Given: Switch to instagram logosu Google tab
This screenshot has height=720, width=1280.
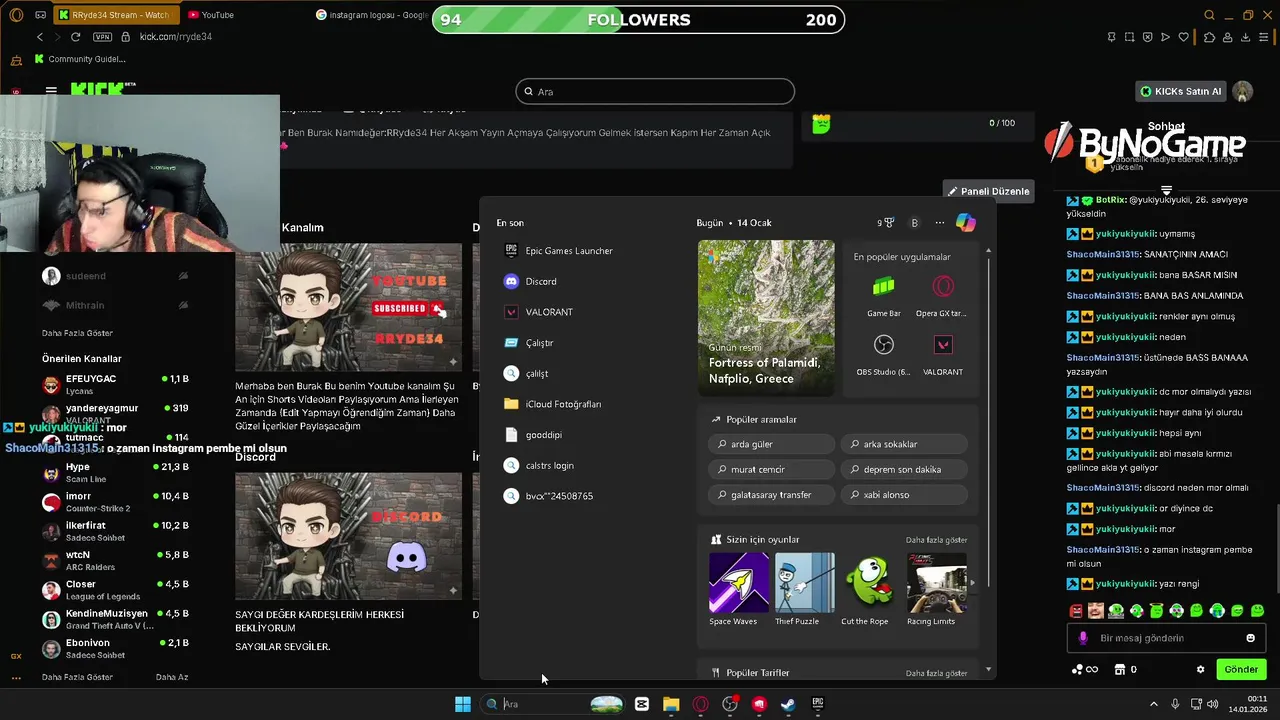Looking at the screenshot, I should (370, 15).
